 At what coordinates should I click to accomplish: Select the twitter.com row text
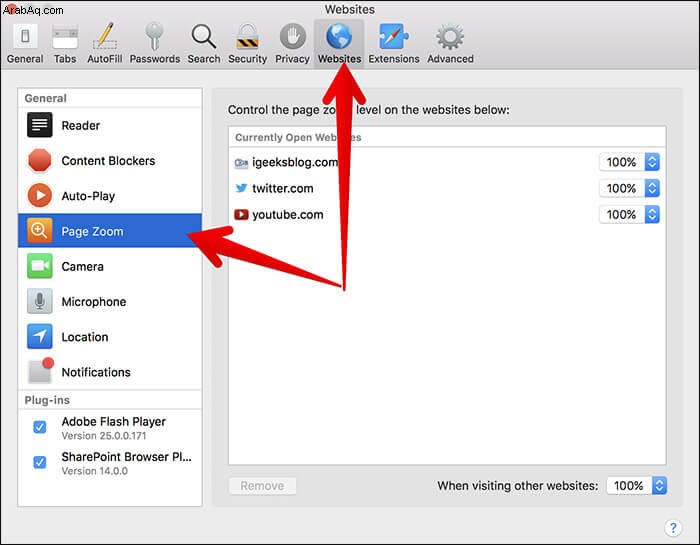[x=283, y=188]
